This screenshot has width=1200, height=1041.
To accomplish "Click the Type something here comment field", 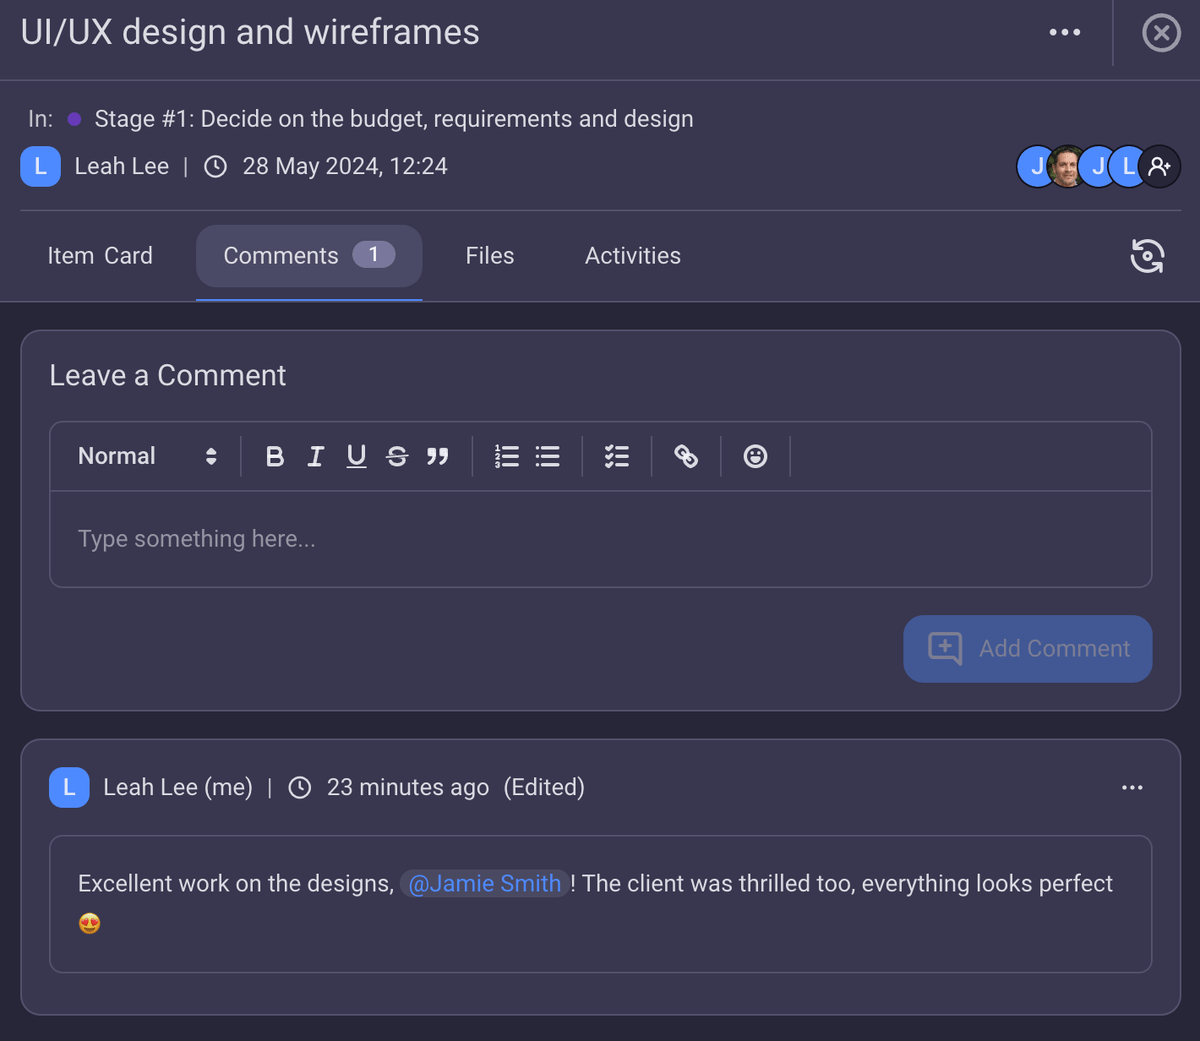I will (x=600, y=539).
